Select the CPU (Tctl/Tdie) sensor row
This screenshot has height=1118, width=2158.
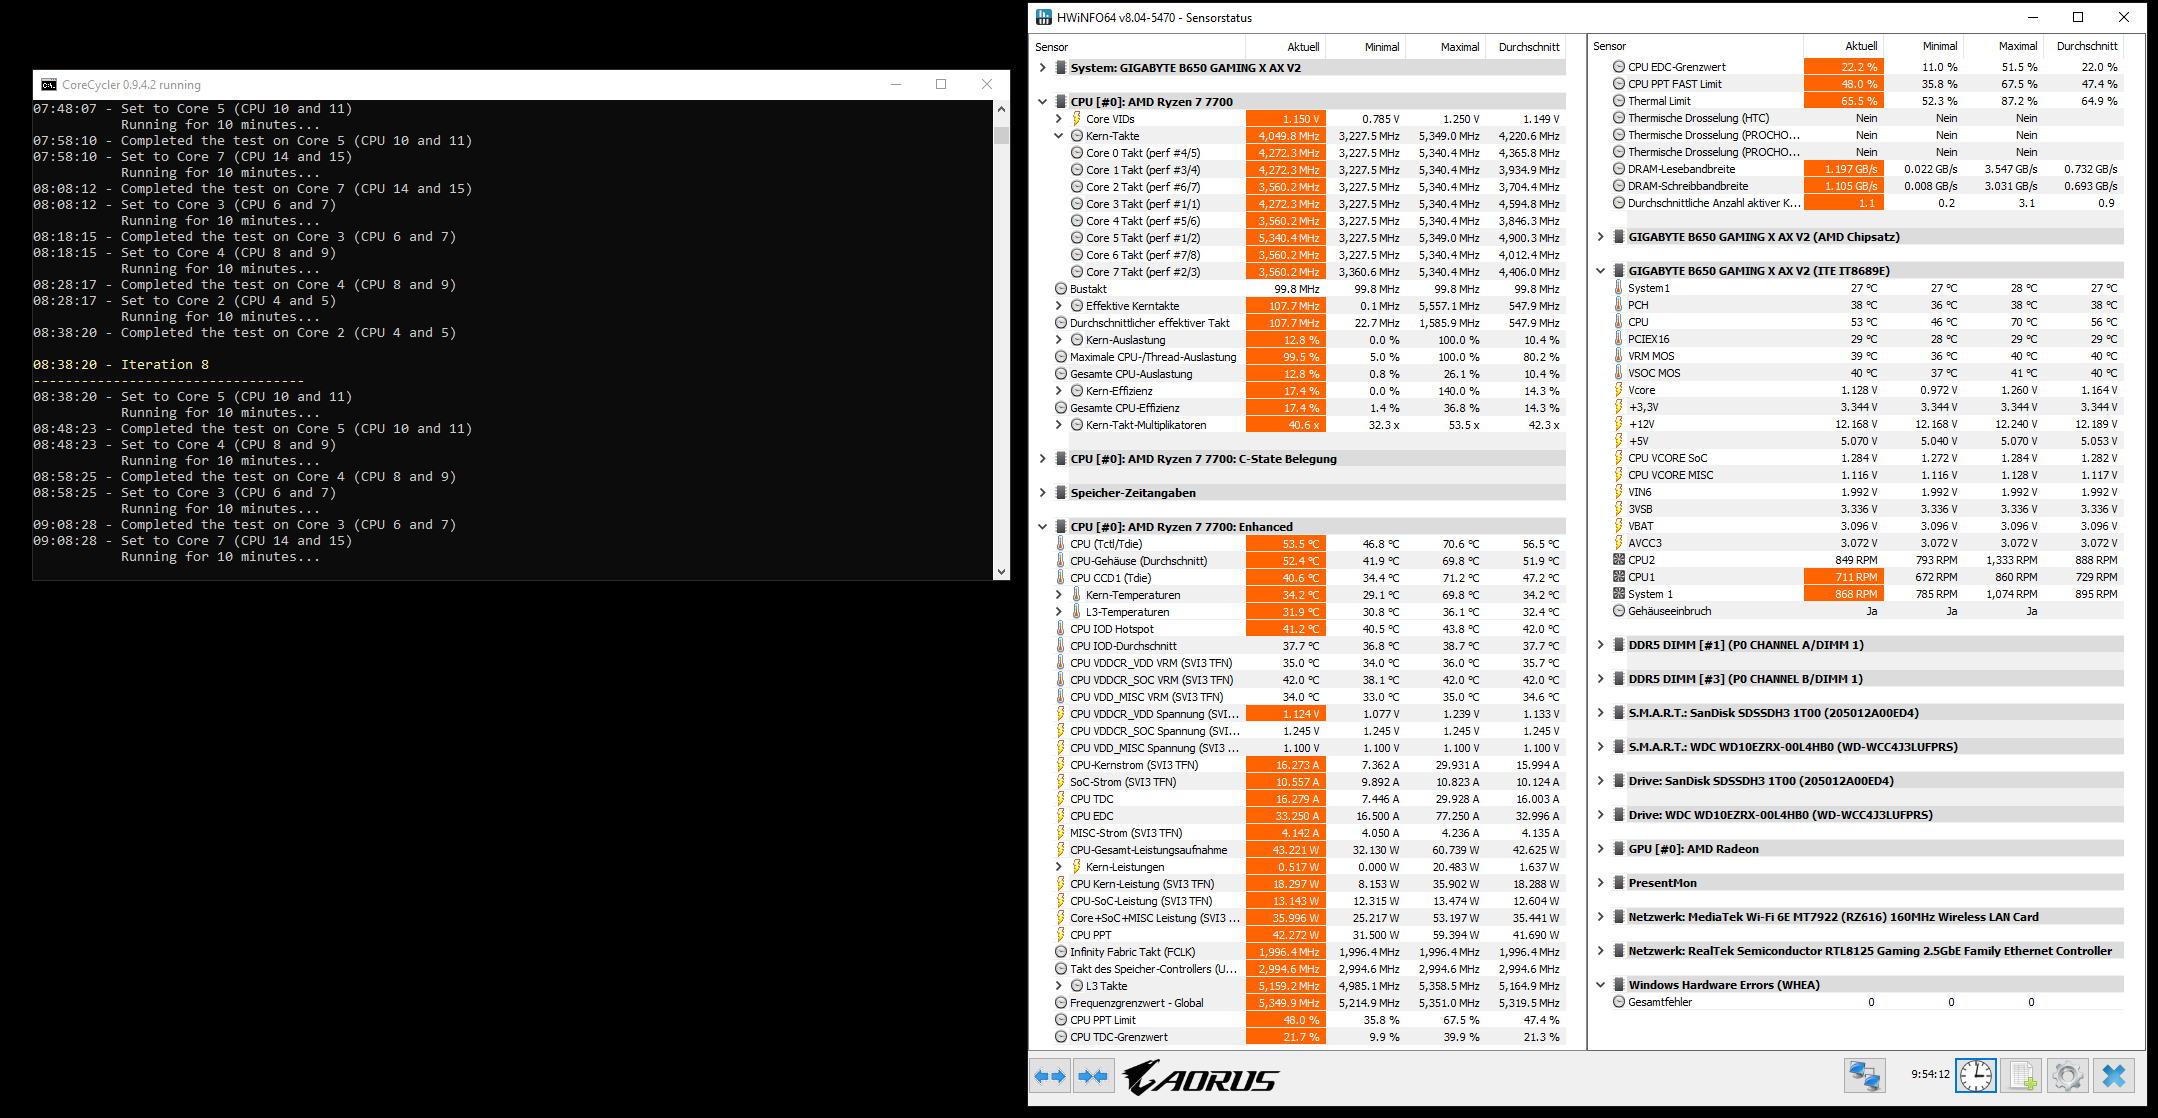pos(1106,544)
